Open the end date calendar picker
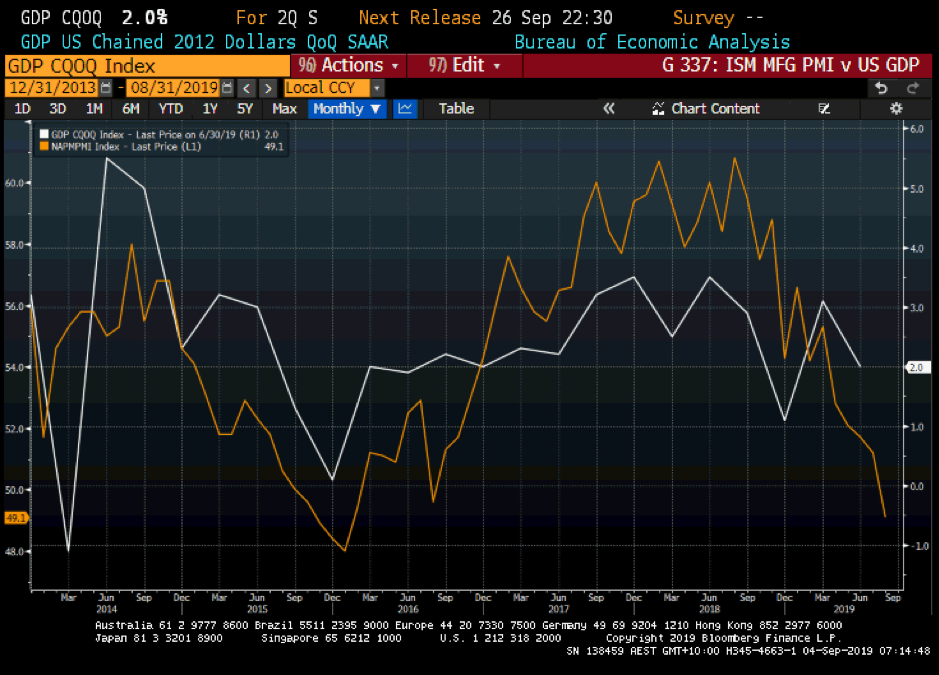Screen dimensions: 939x675 click(228, 87)
